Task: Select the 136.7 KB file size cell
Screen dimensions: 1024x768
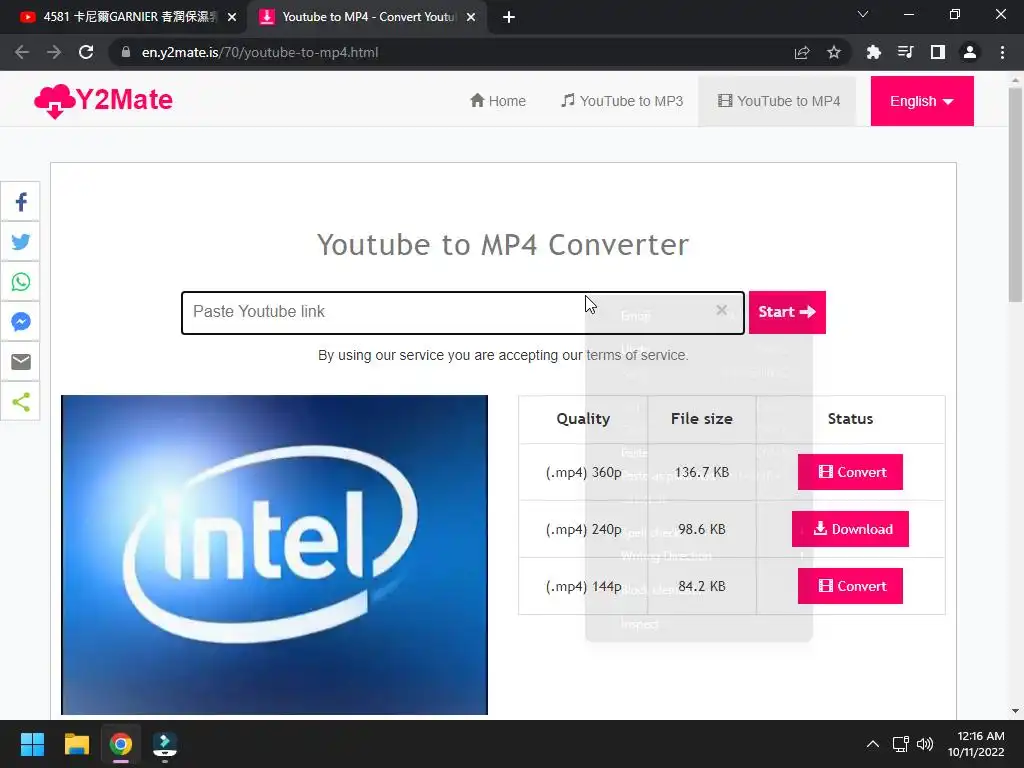Action: click(x=702, y=472)
